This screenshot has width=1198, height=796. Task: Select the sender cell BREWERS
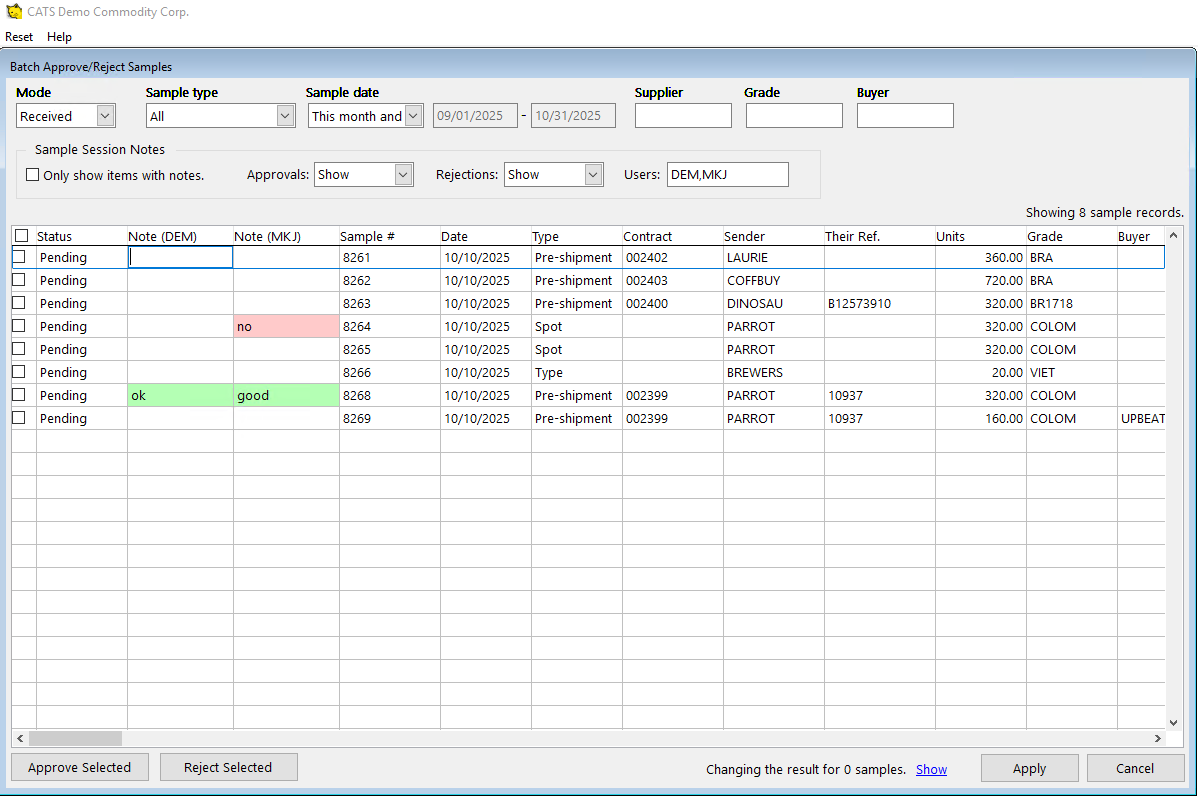tap(773, 372)
